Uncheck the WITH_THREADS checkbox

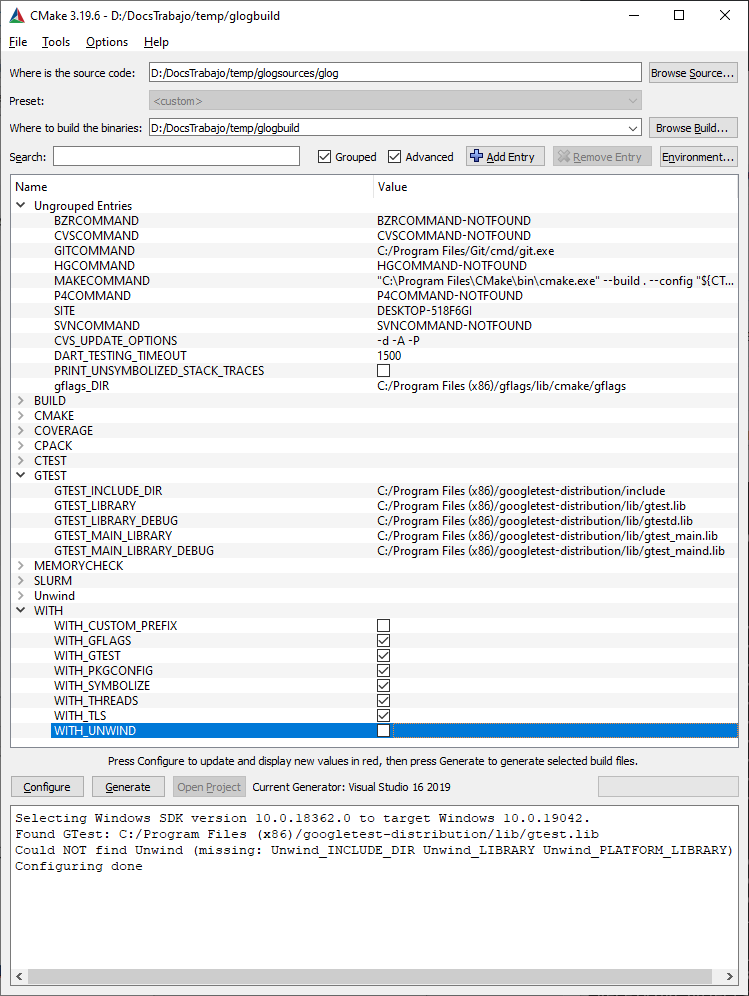384,701
